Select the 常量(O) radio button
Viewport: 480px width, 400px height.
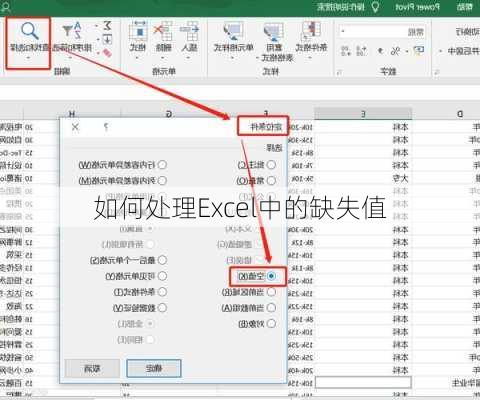[271, 181]
